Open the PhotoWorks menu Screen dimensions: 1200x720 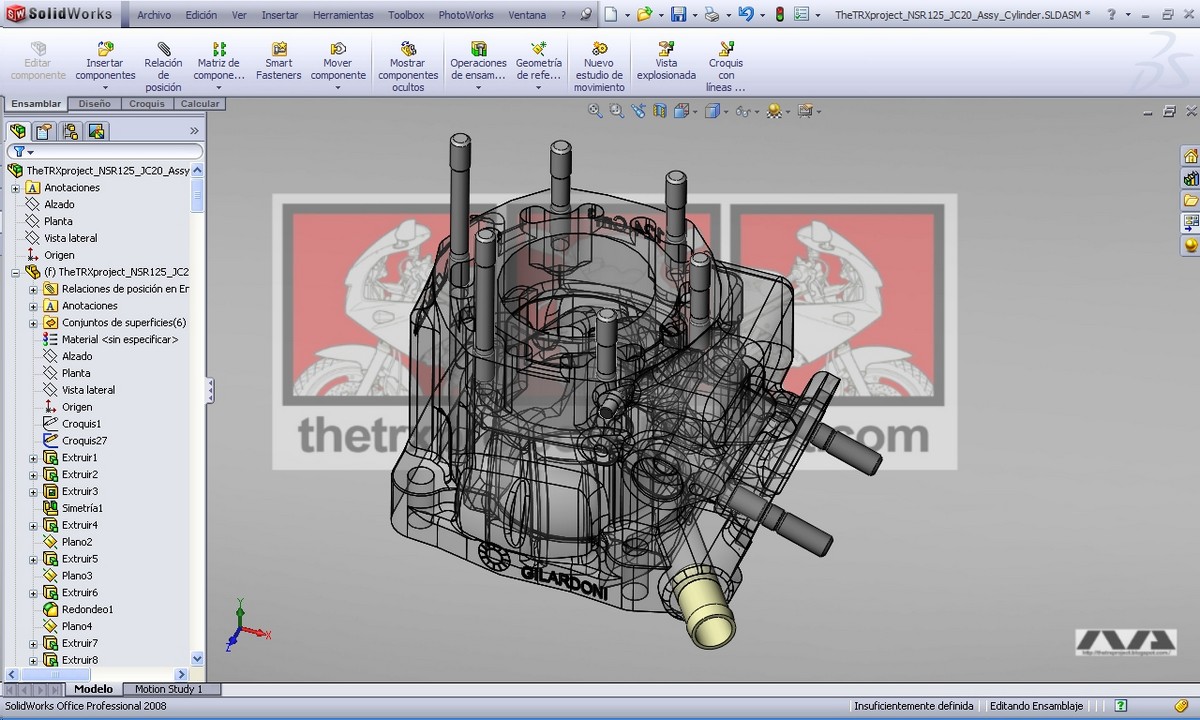tap(466, 15)
